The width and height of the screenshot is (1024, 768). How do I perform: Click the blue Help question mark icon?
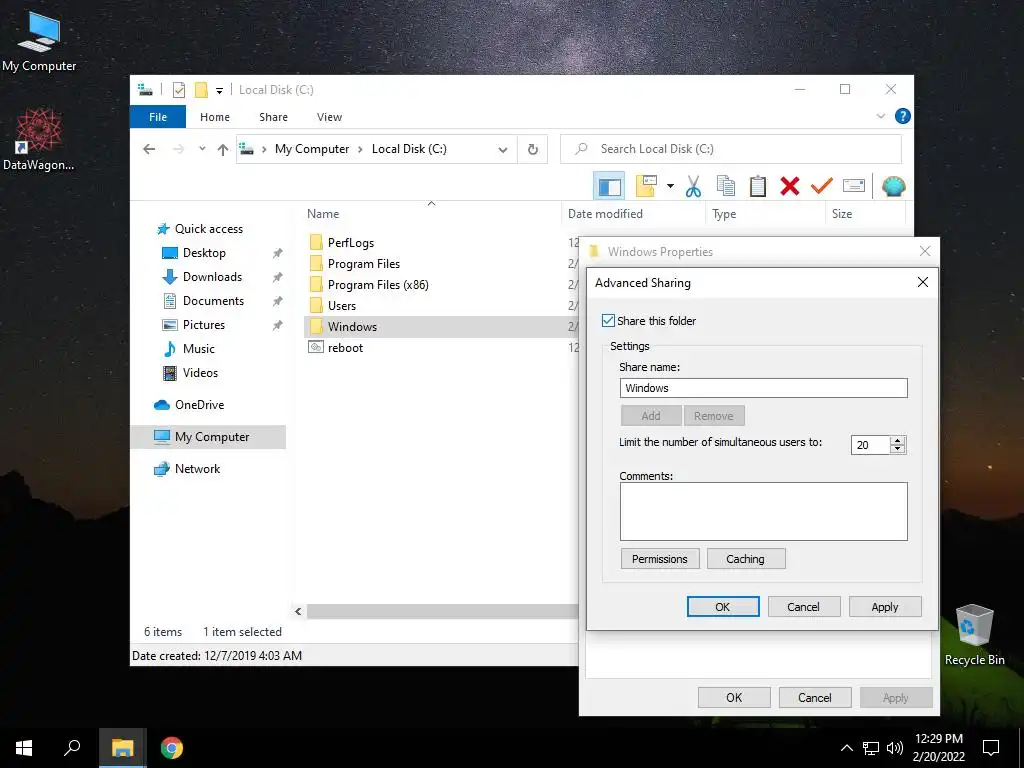903,116
